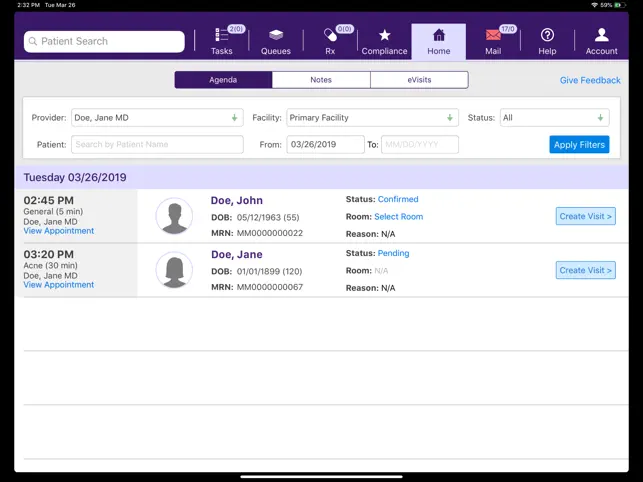This screenshot has width=643, height=482.
Task: Switch to the eVisits tab
Action: 419,80
